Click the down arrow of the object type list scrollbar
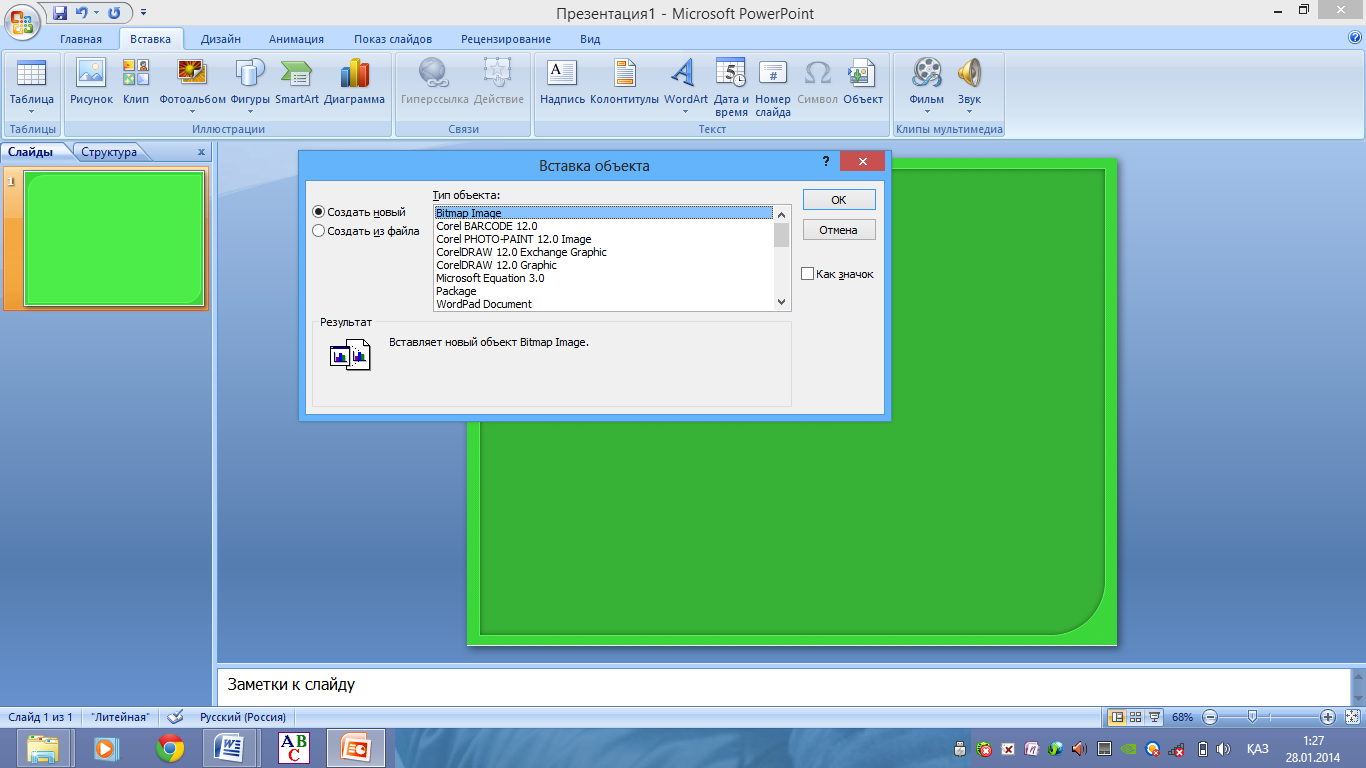1366x768 pixels. click(x=782, y=302)
